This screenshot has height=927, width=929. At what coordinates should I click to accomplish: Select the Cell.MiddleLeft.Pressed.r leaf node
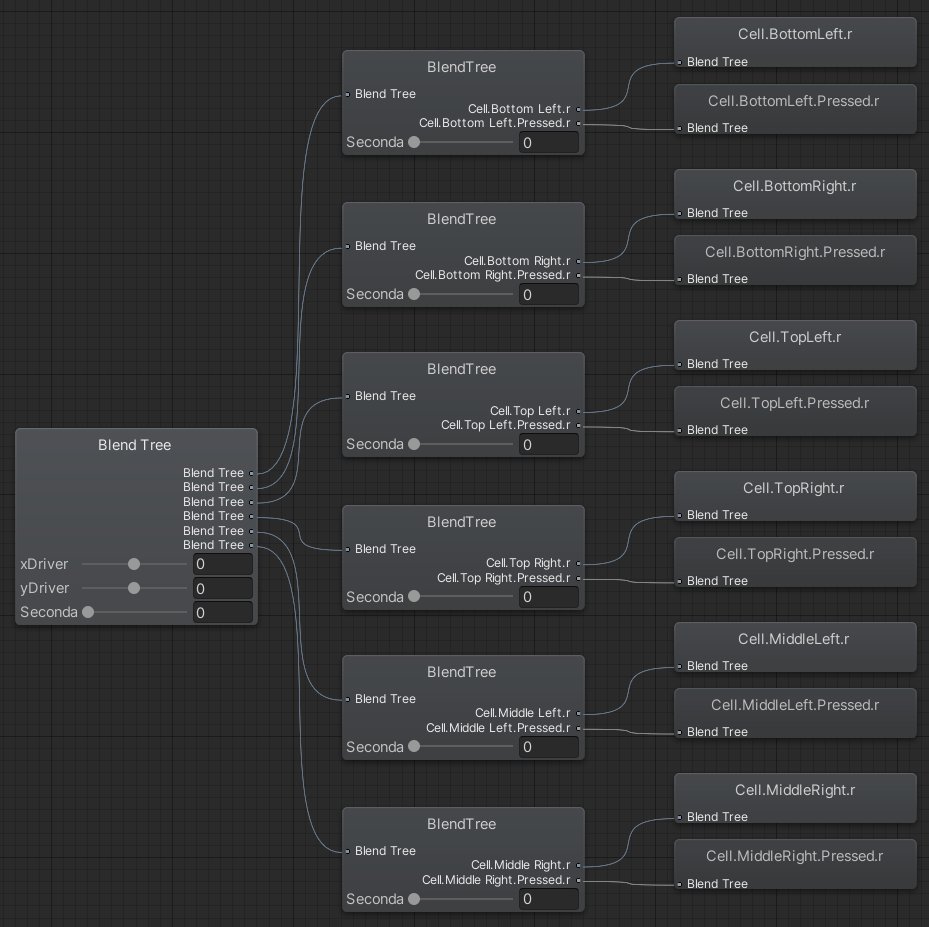pos(795,713)
